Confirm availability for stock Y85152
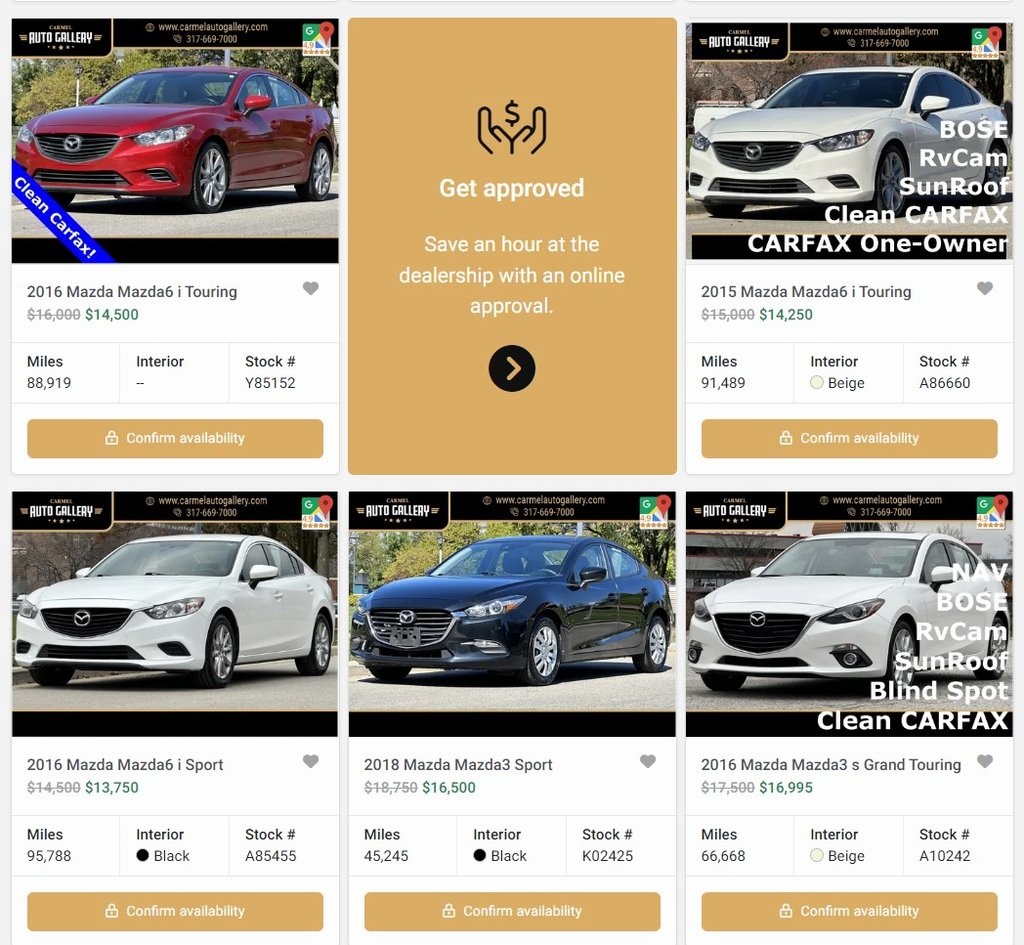 tap(175, 438)
